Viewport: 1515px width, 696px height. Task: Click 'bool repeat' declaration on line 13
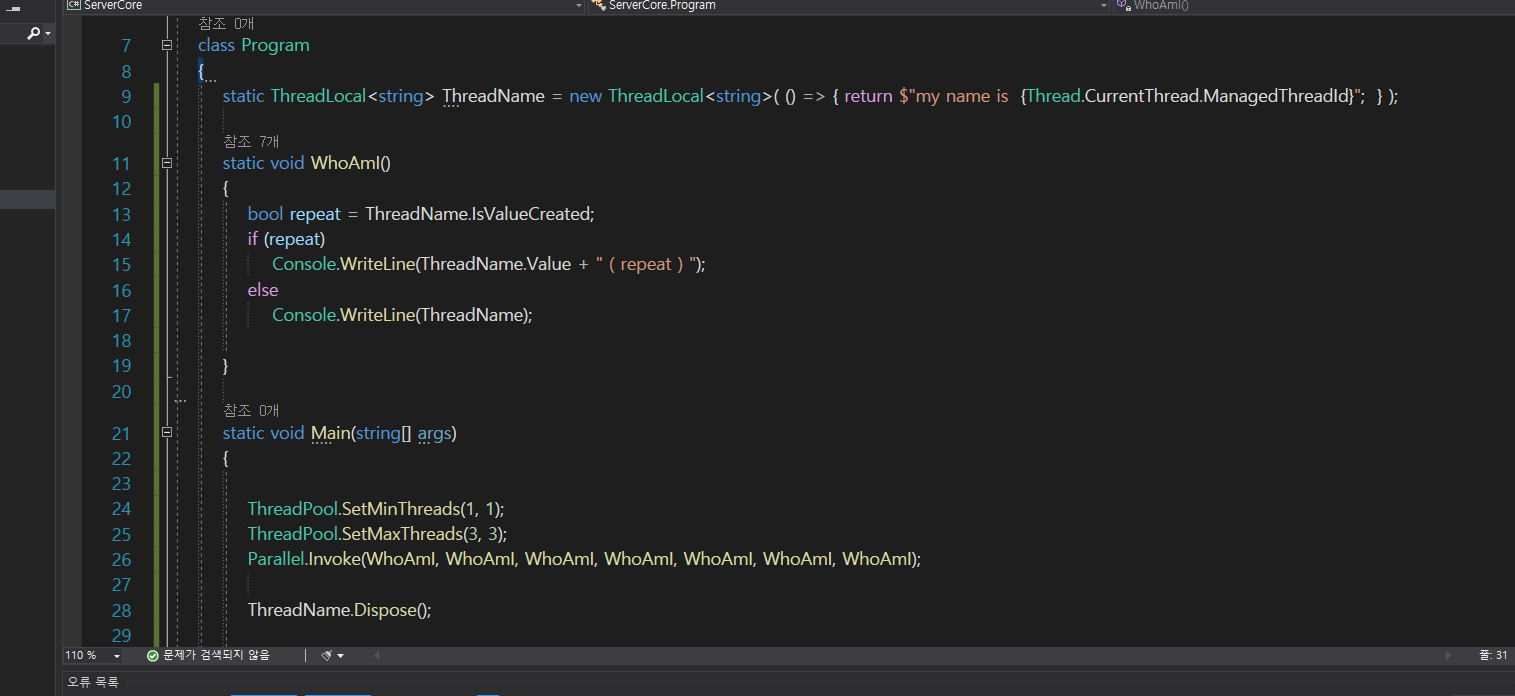[x=294, y=214]
